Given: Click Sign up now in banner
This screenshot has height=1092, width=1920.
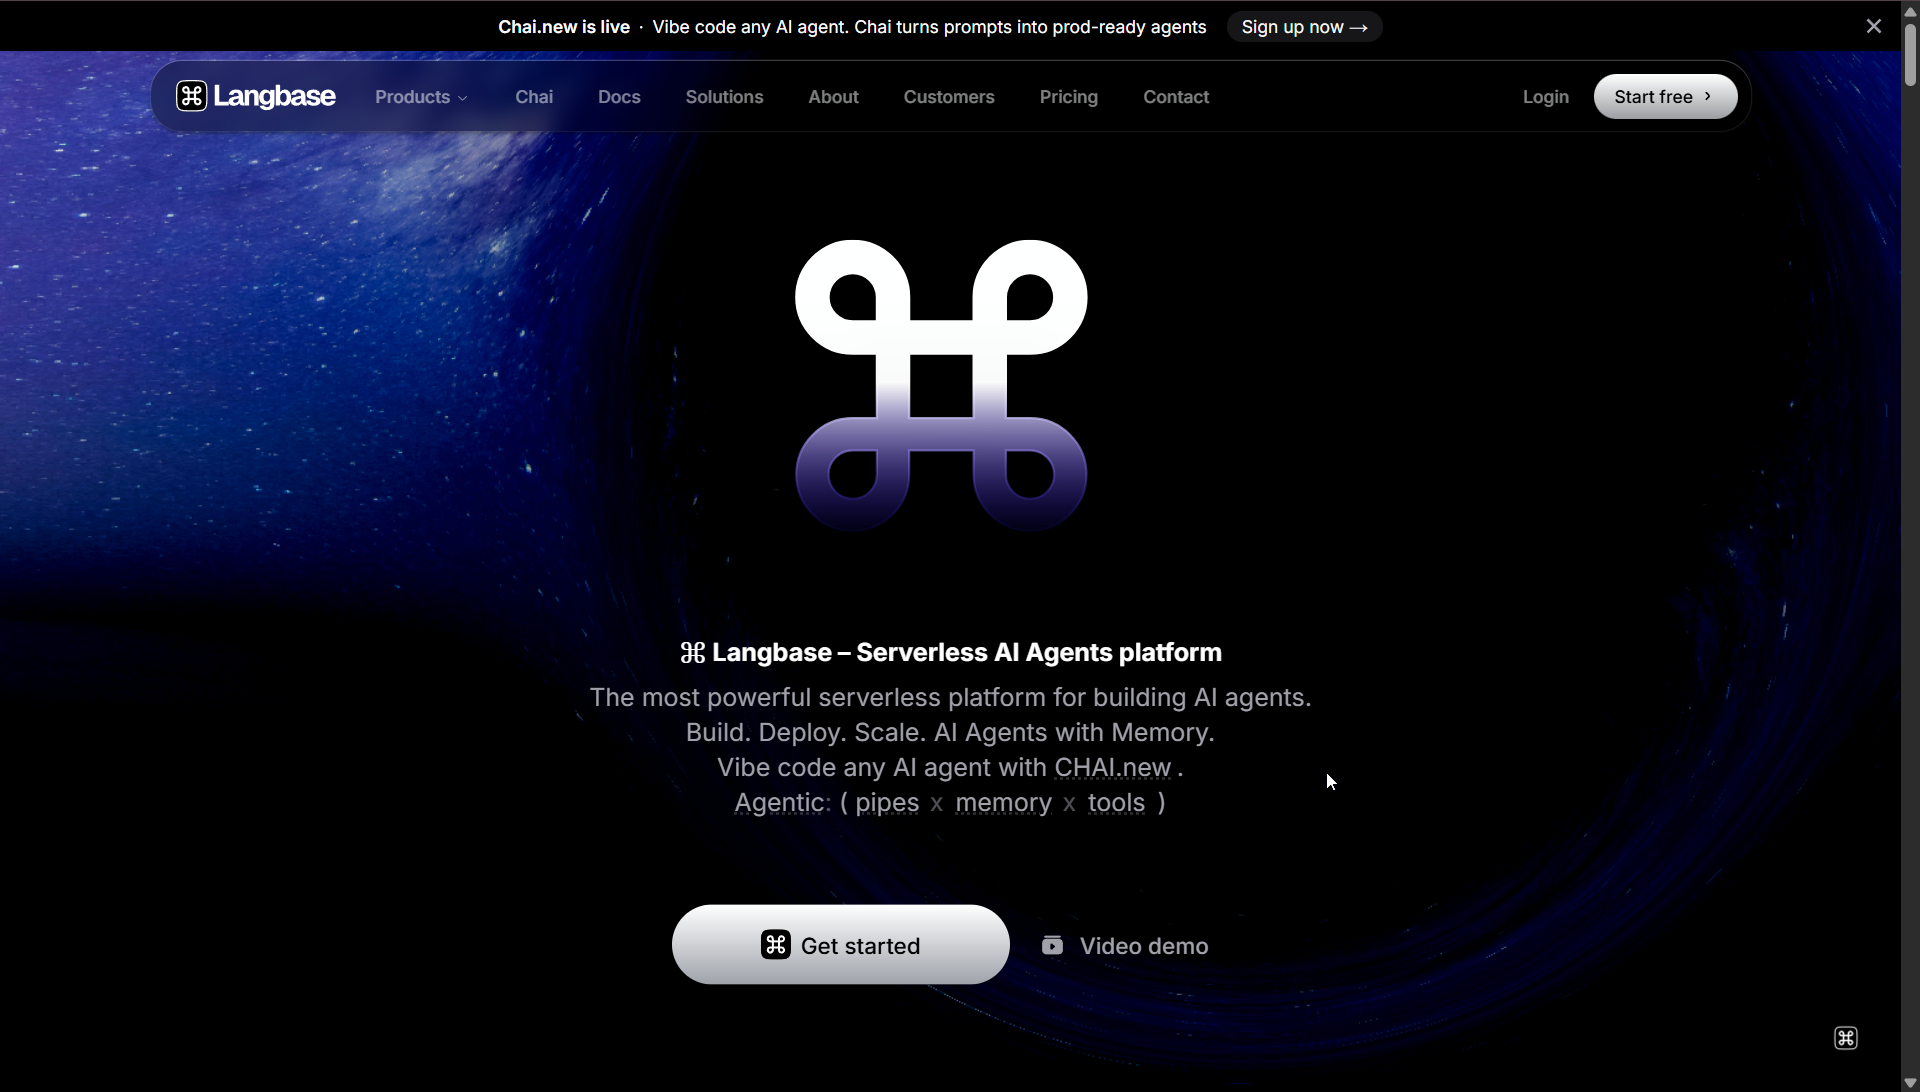Looking at the screenshot, I should [1304, 27].
